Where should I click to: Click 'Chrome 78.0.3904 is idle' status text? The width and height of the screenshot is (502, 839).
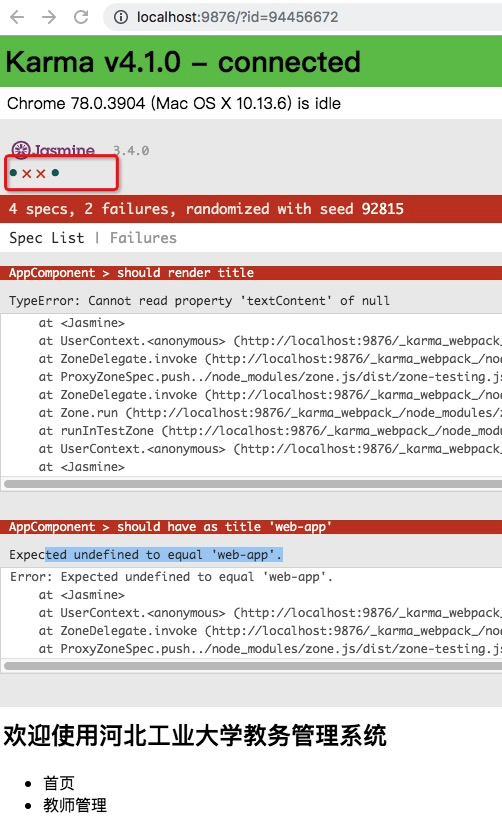click(x=174, y=103)
